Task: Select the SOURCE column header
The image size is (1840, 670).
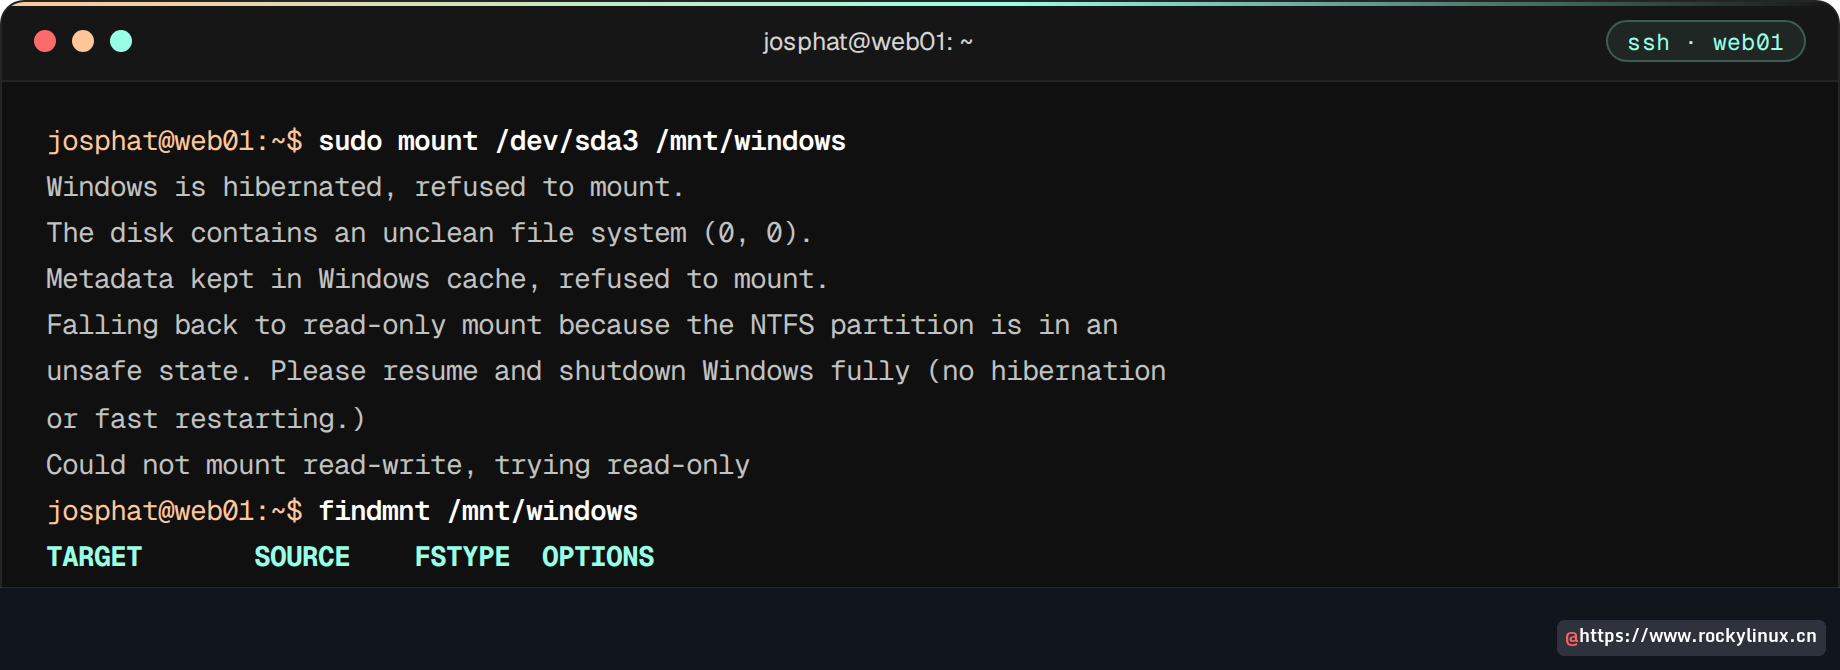Action: click(302, 557)
